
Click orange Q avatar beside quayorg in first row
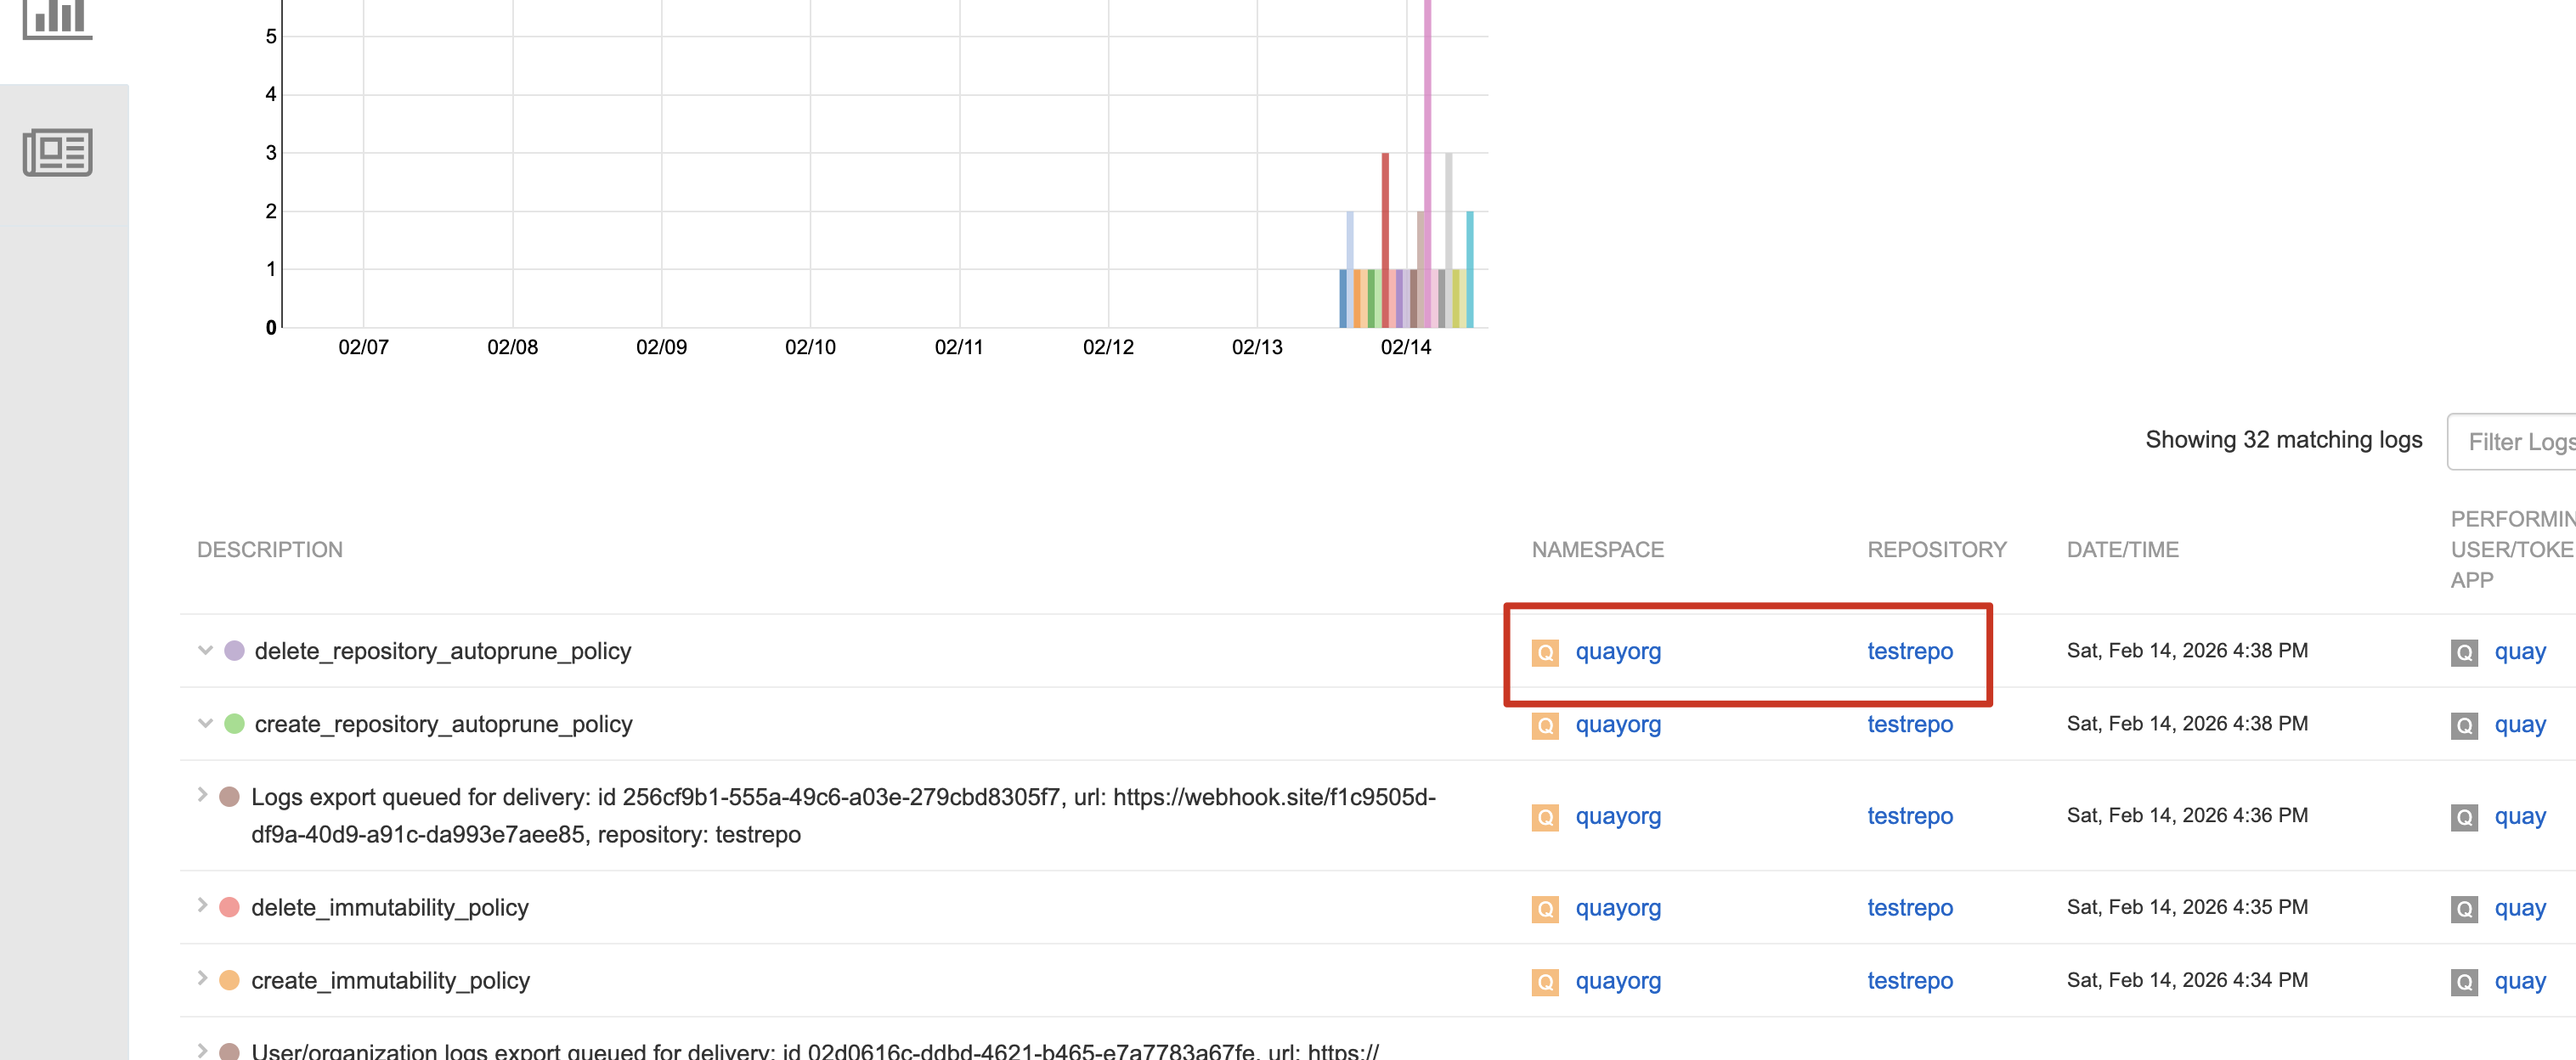pos(1544,652)
